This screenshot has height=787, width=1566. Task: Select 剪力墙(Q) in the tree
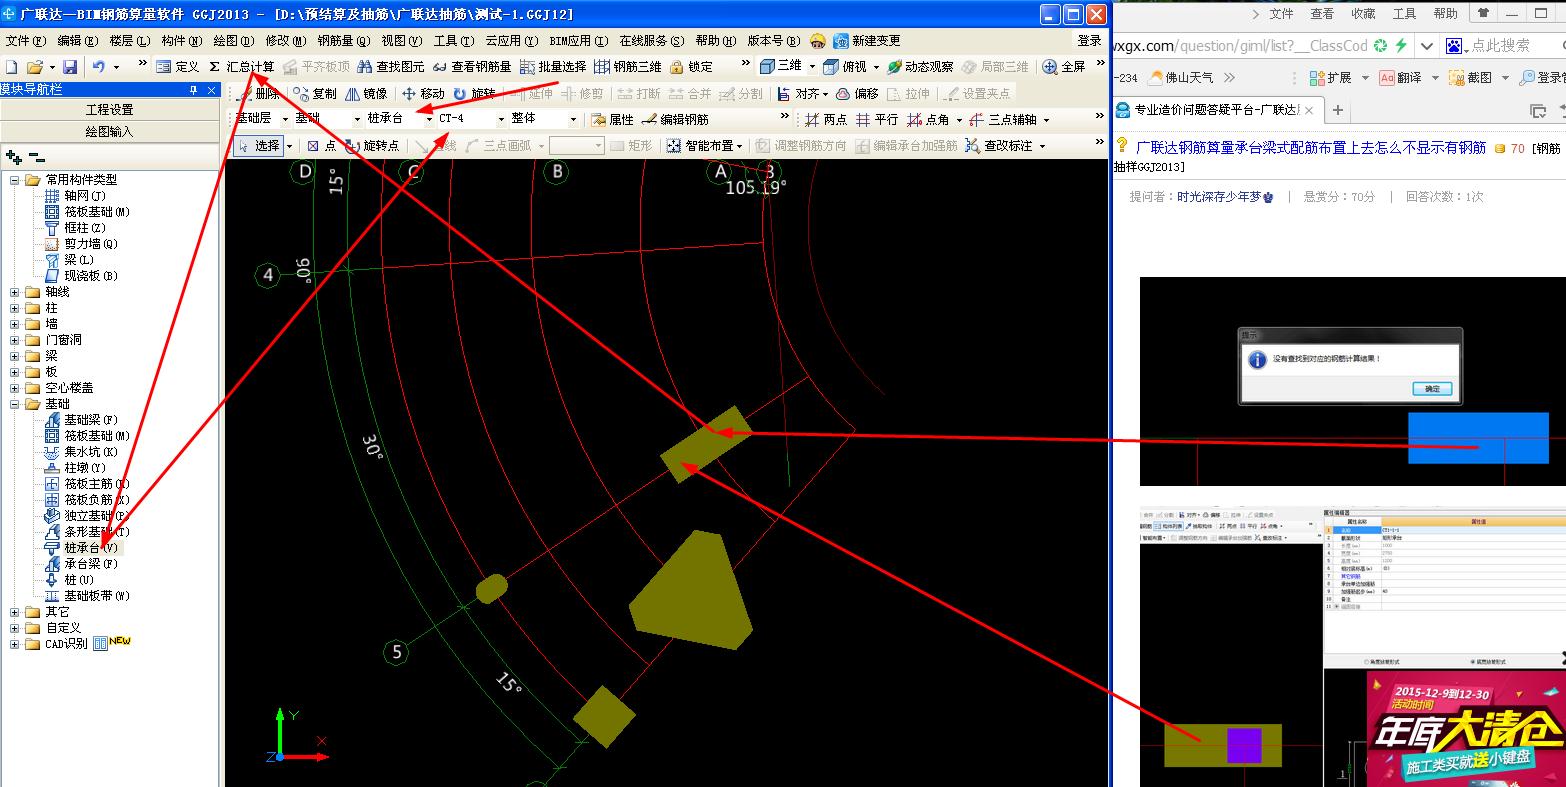click(x=91, y=244)
